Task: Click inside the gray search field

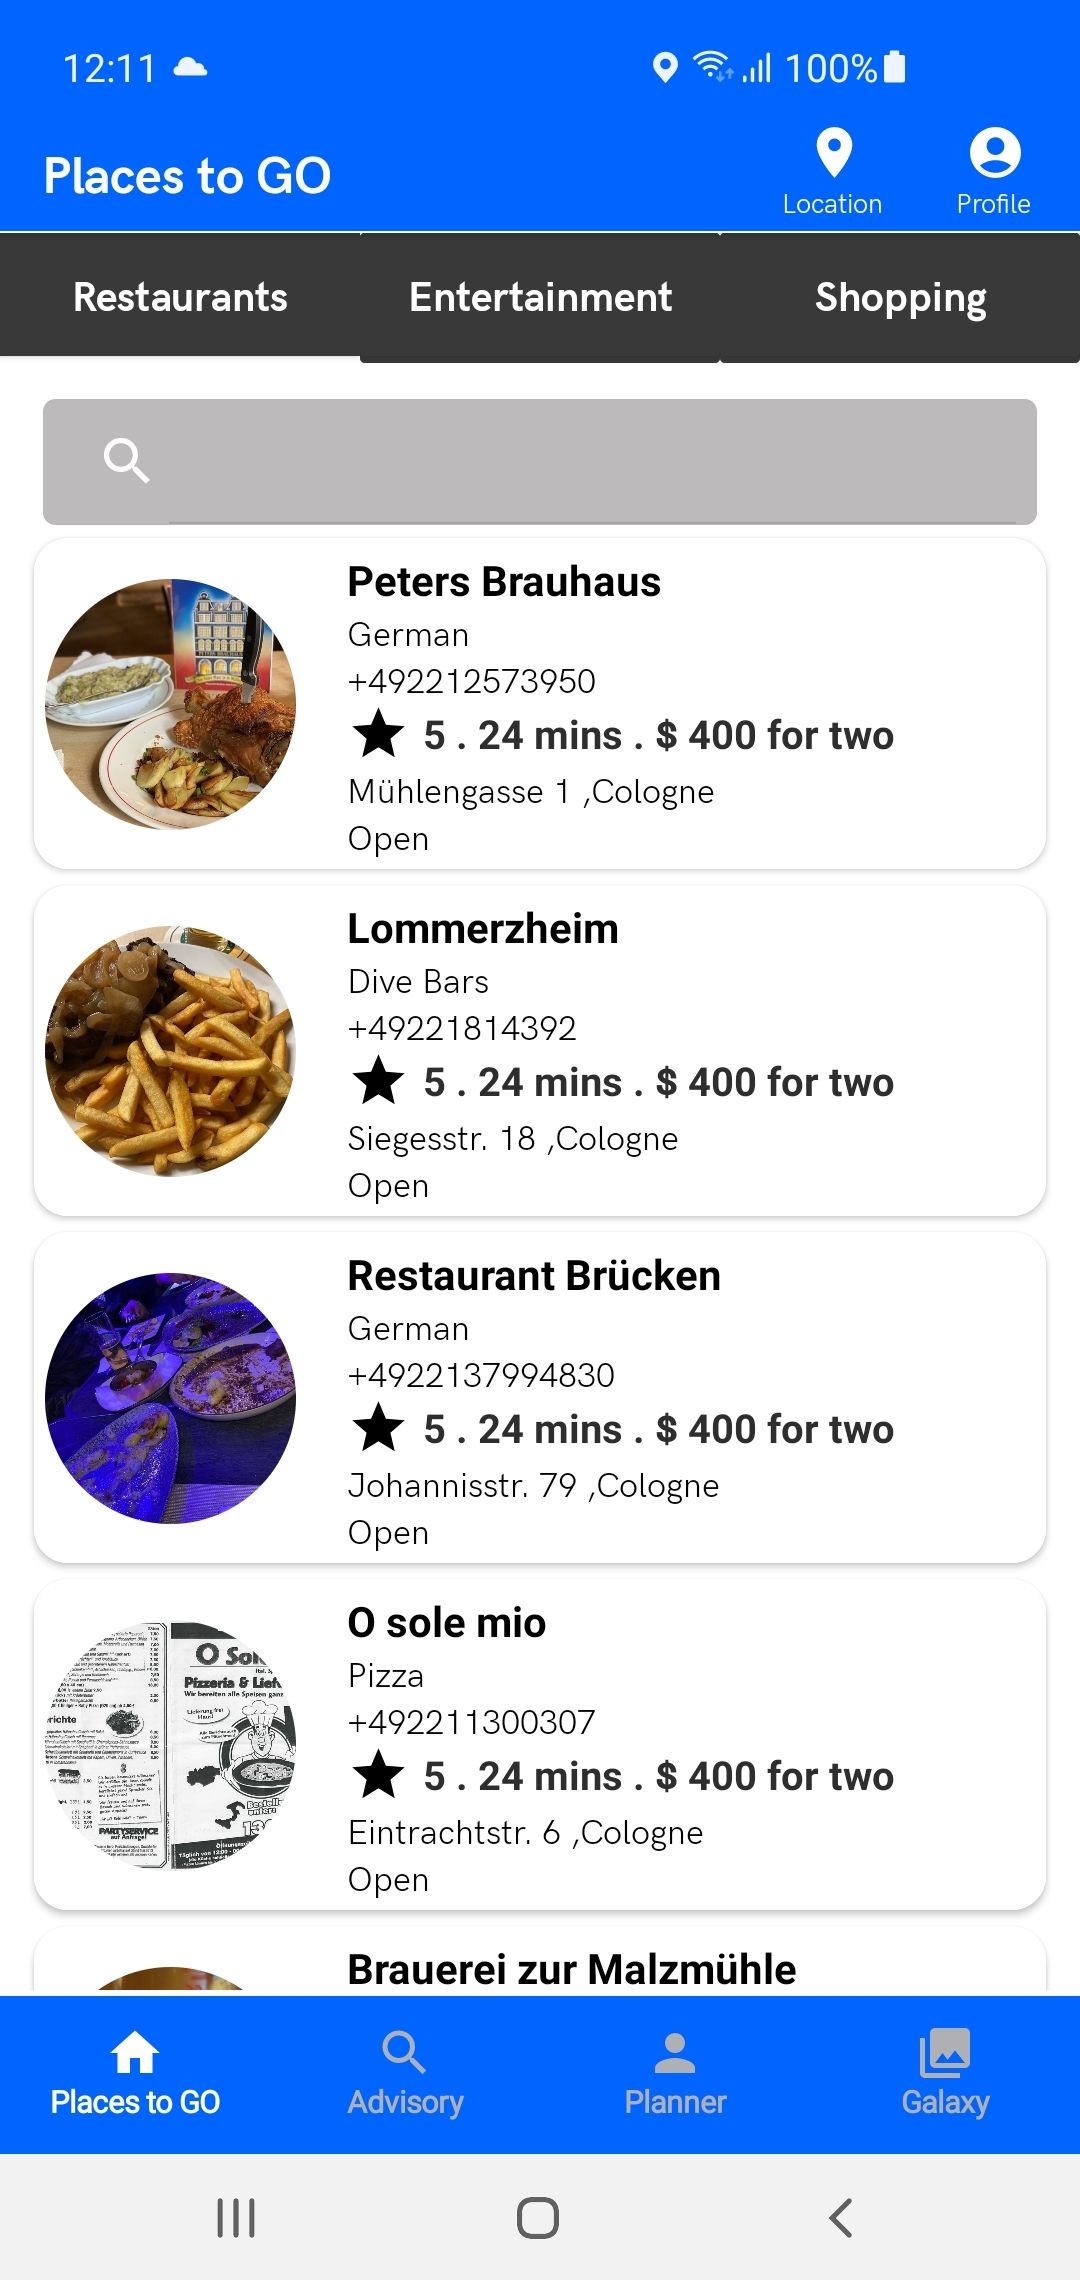Action: 540,461
